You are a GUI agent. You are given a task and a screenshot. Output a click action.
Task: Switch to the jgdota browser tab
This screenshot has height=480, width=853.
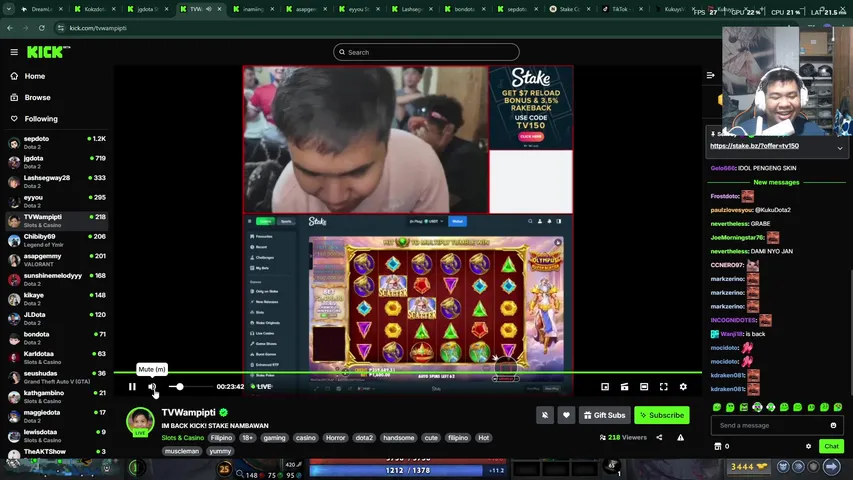pos(147,9)
